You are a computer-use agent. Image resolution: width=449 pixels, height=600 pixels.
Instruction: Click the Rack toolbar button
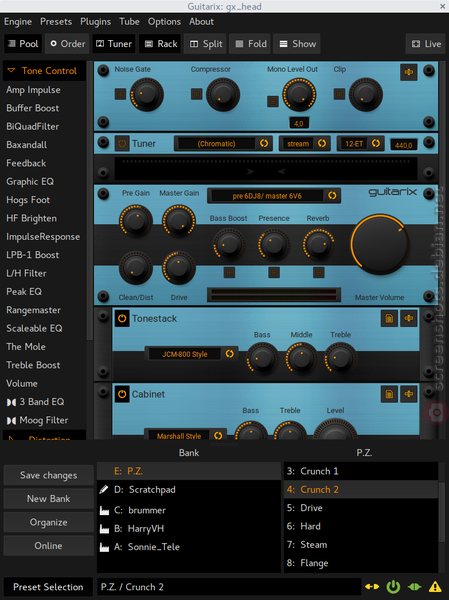click(x=161, y=44)
